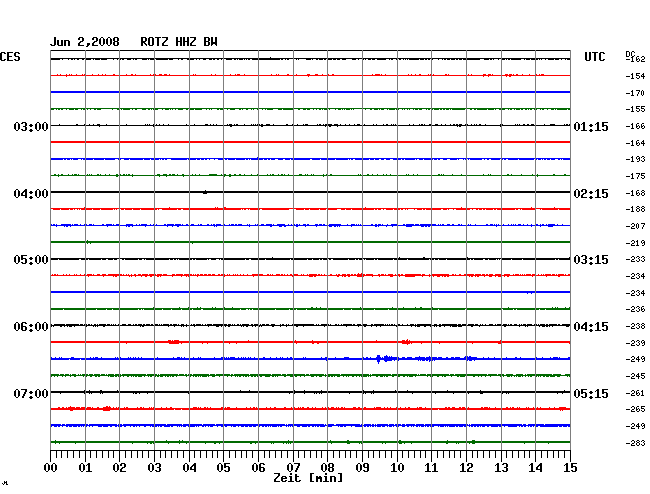Screen dimensions: 650x494
Task: Select the 05:00 local time label
Action: tap(31, 260)
